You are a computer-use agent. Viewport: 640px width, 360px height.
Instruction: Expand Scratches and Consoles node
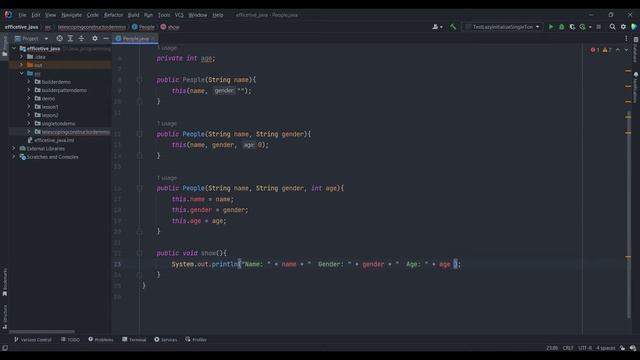click(14, 157)
